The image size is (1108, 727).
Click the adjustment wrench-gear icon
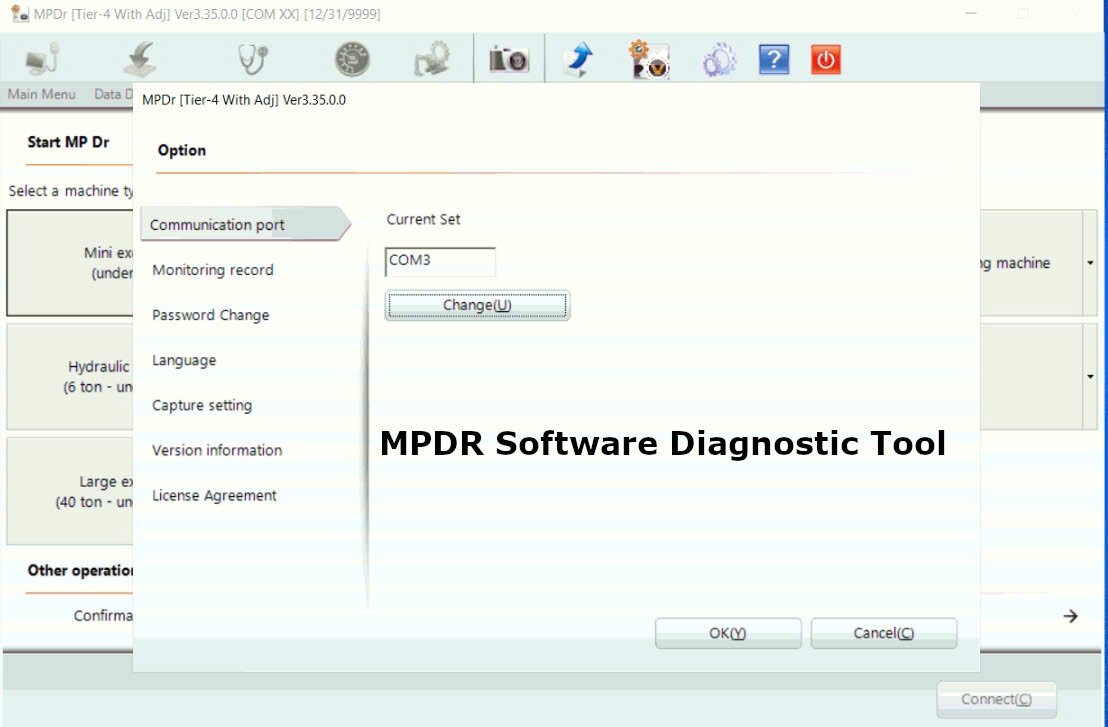430,58
